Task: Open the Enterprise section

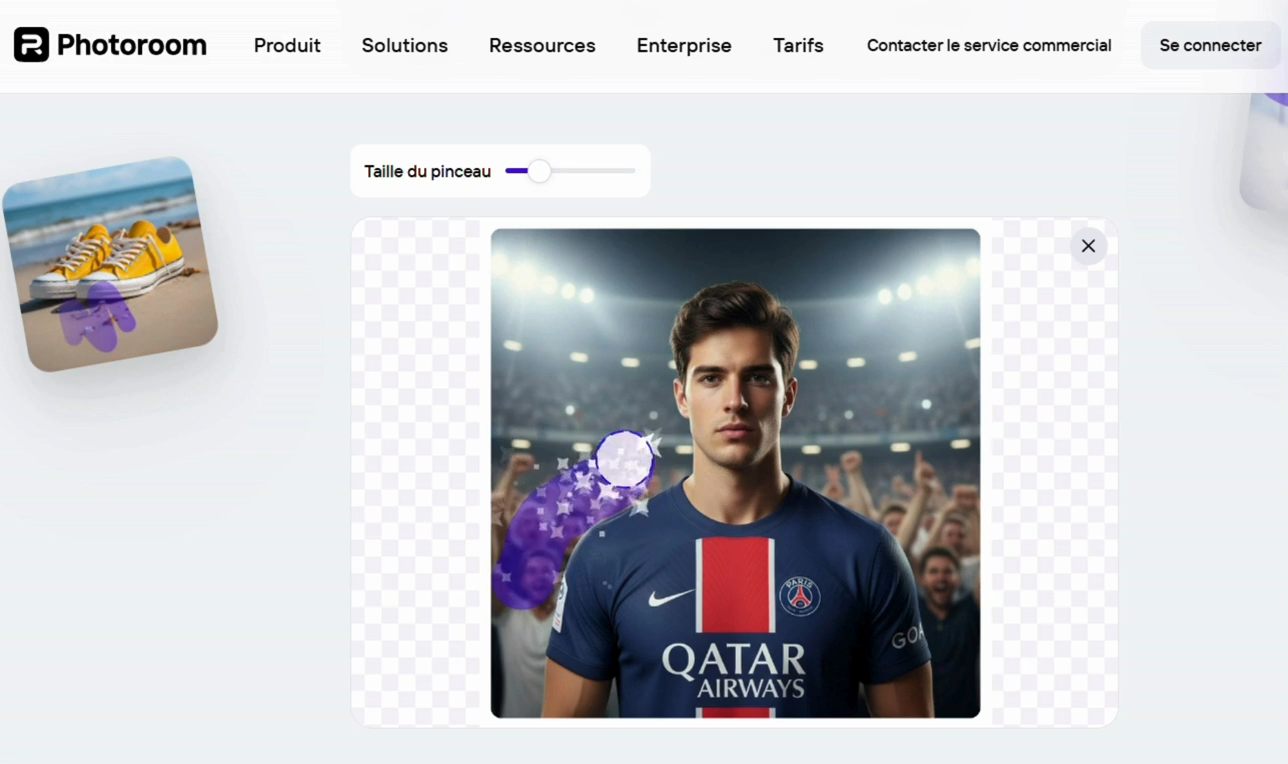Action: pyautogui.click(x=684, y=45)
